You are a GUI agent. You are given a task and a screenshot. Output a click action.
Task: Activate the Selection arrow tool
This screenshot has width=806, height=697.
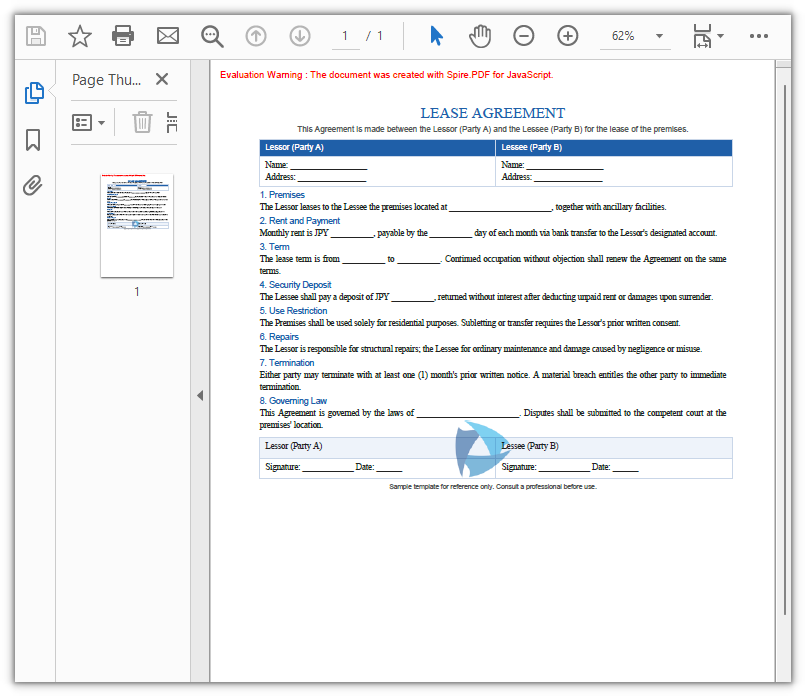point(436,36)
